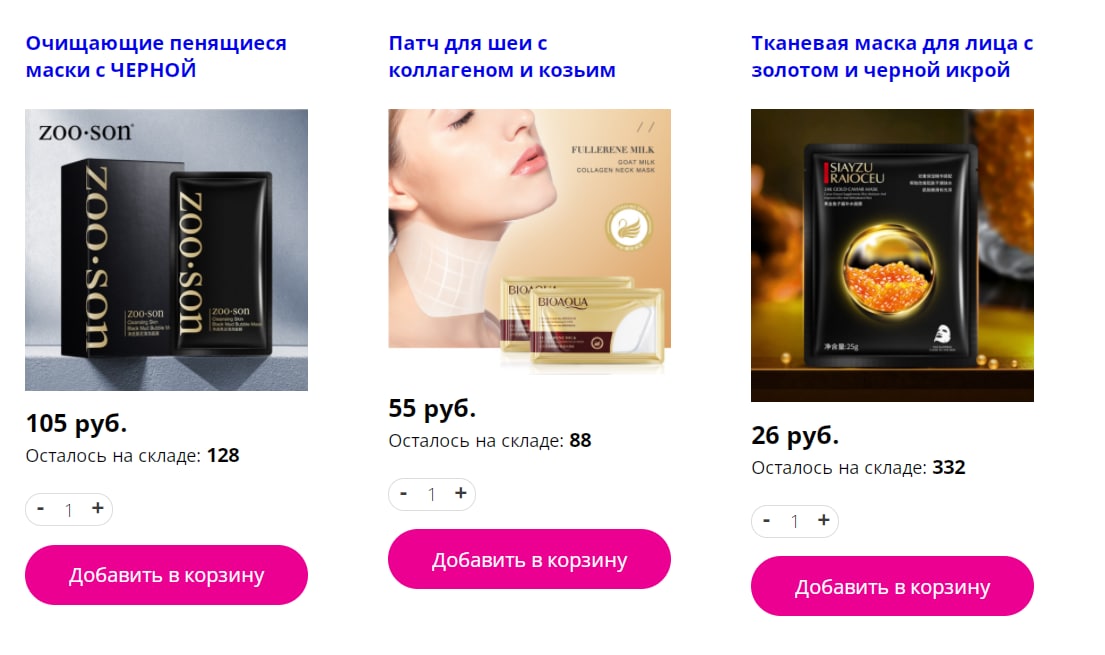This screenshot has height=655, width=1105.
Task: Decrease quantity for the 26 руб. caviar mask
Action: (x=766, y=520)
